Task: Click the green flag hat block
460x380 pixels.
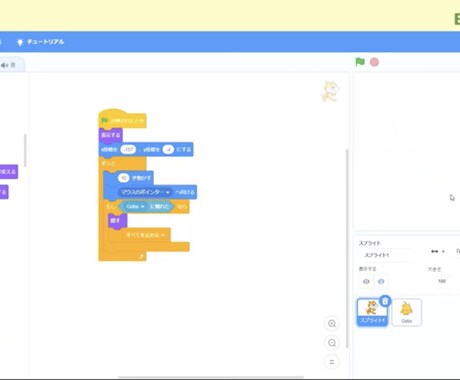Action: click(123, 120)
